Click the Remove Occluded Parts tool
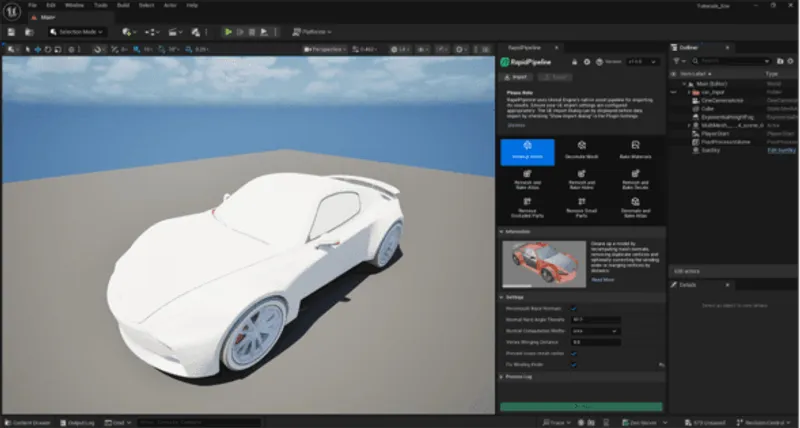Viewport: 800px width, 428px height. click(526, 209)
